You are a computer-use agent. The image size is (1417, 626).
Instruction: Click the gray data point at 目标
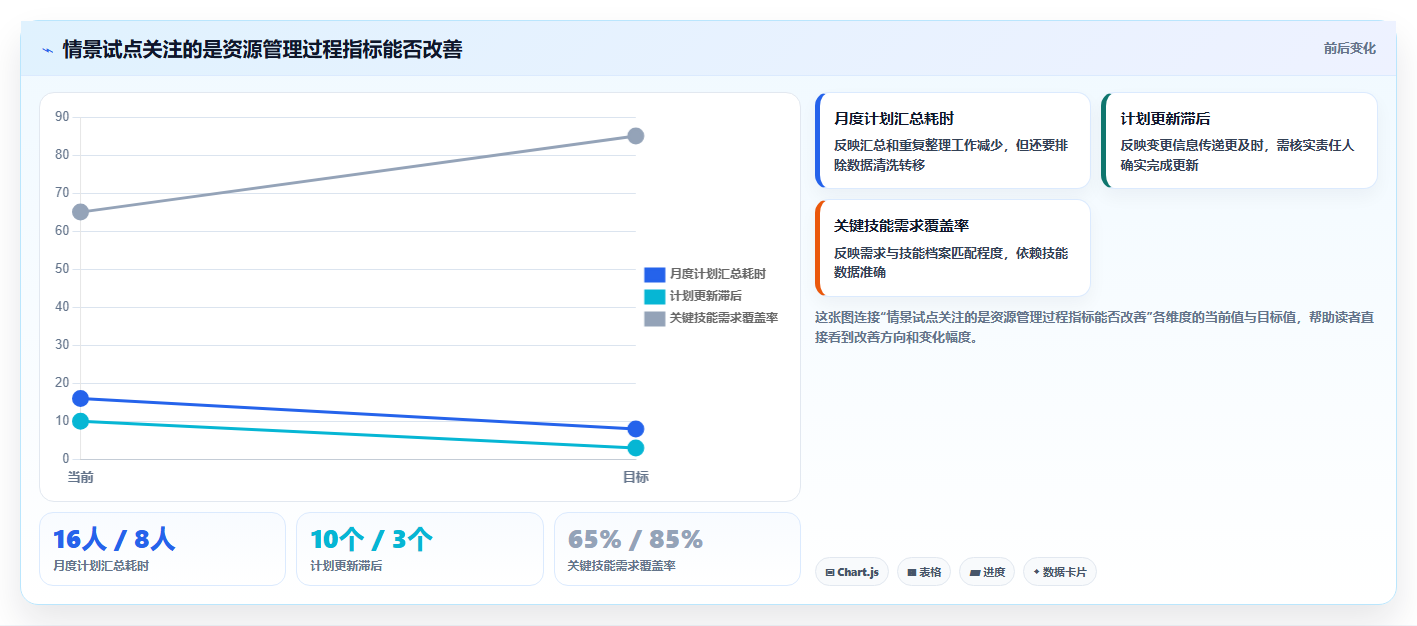[x=635, y=136]
